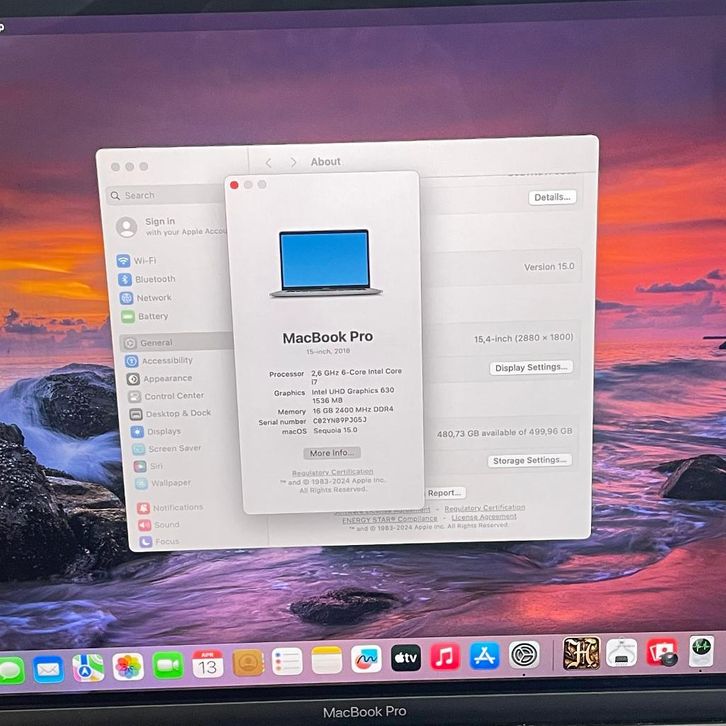The width and height of the screenshot is (726, 726).
Task: Open the License Agreement link
Action: 484,517
